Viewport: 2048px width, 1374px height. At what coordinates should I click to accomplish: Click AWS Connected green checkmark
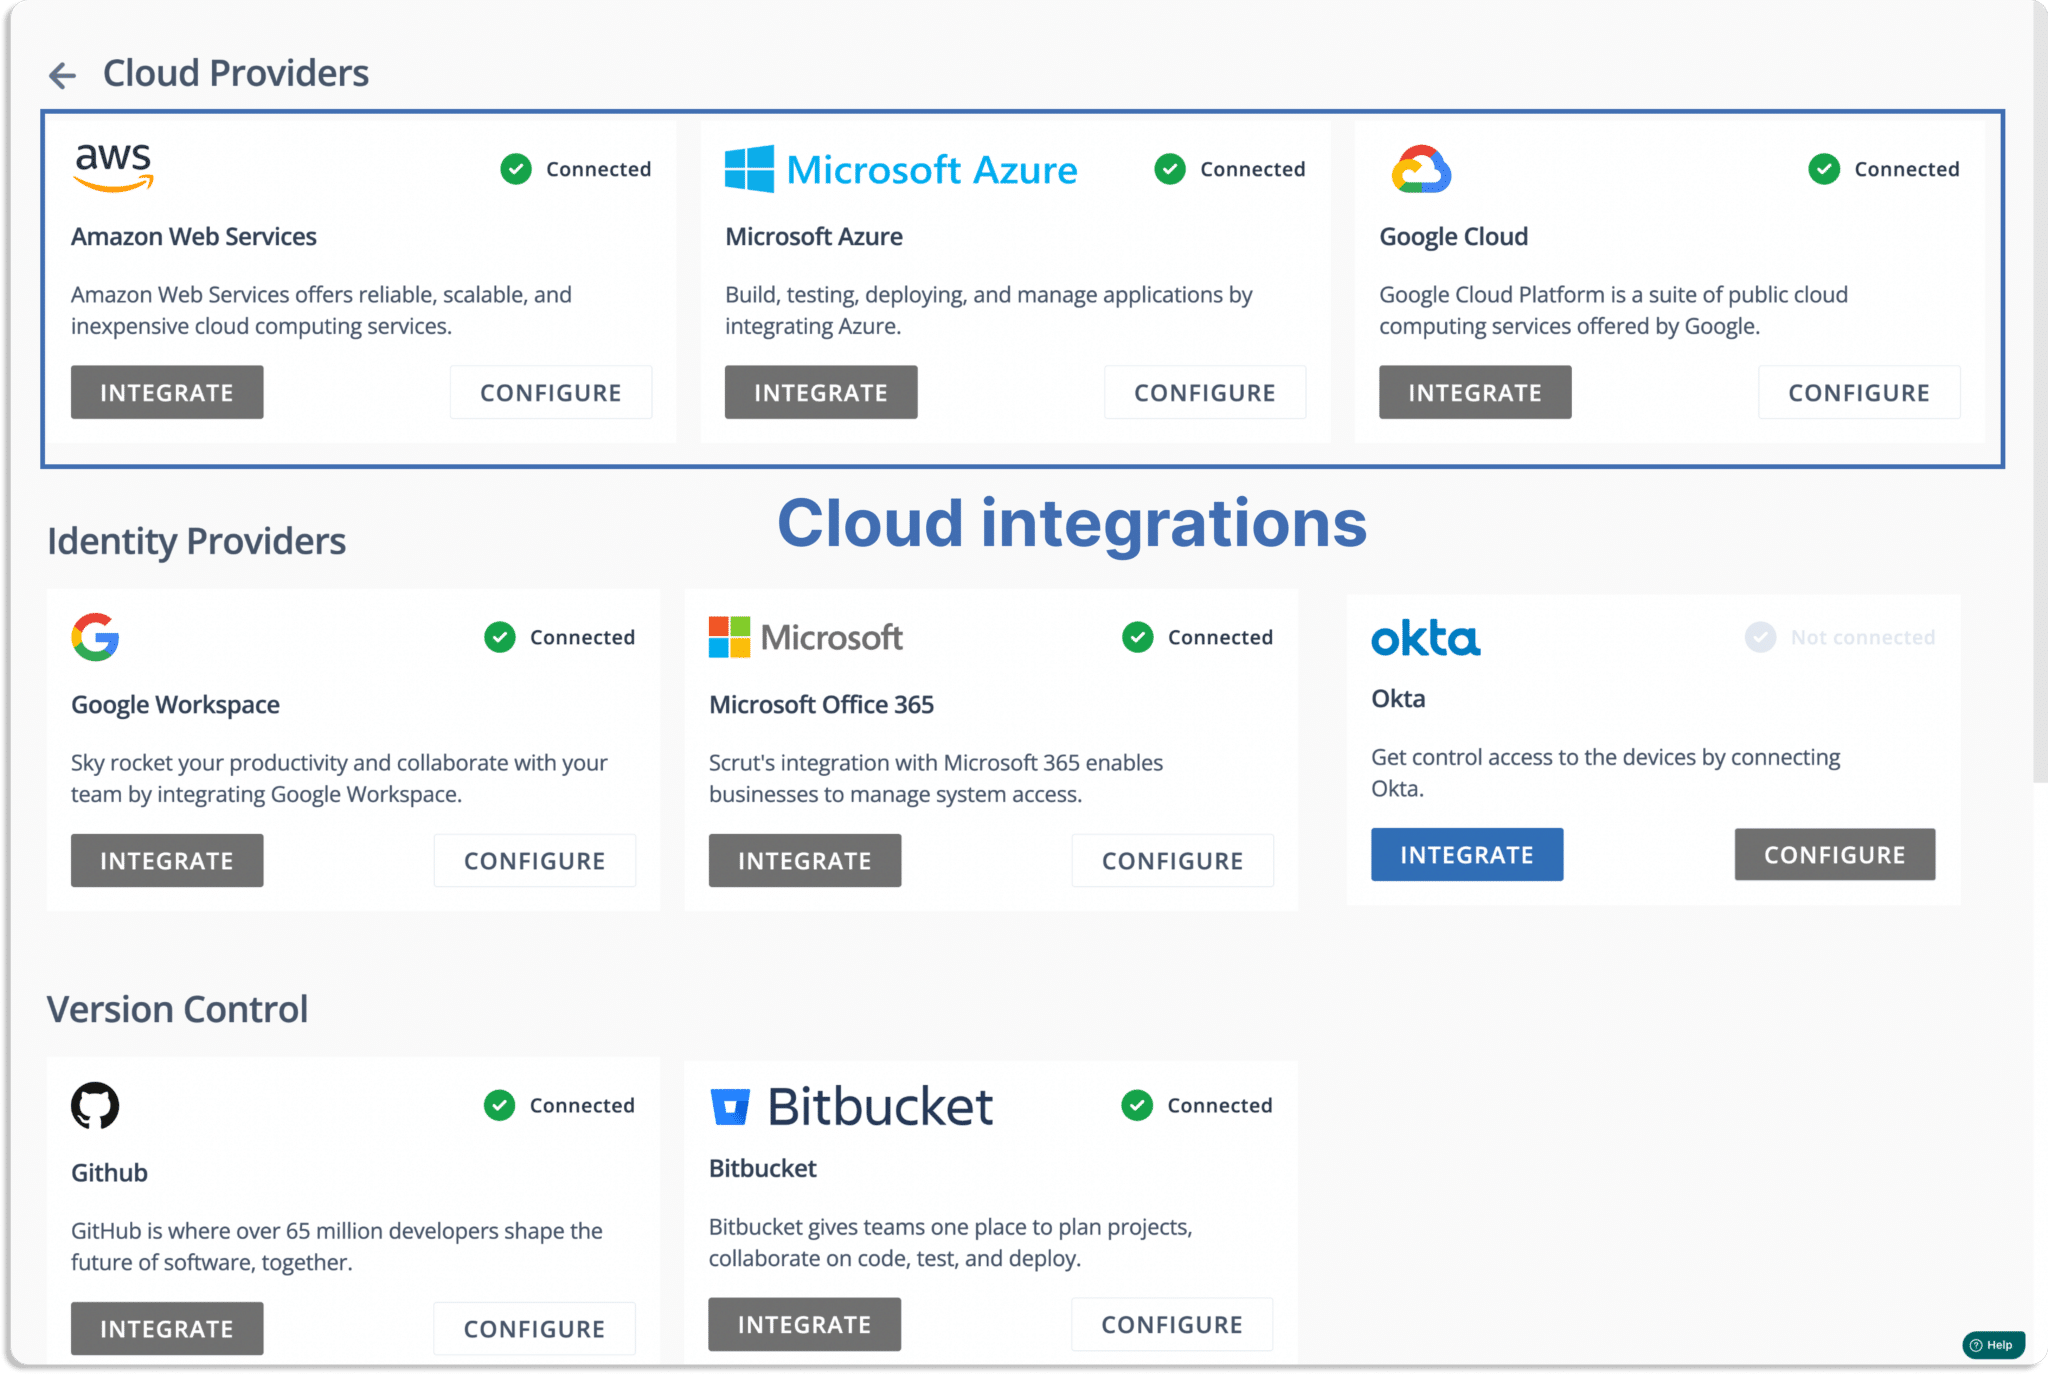[x=516, y=169]
